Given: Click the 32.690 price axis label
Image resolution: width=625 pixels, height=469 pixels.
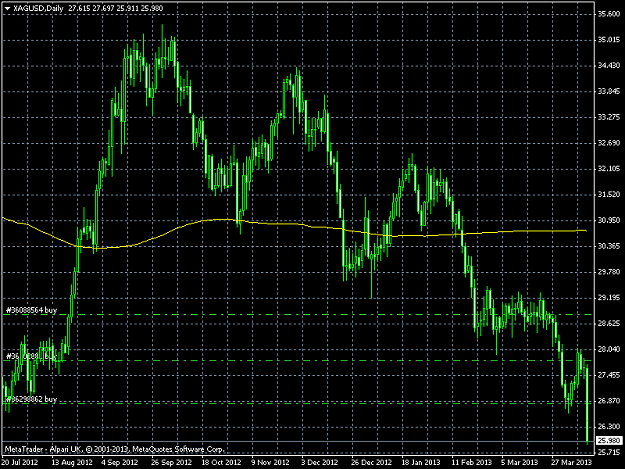Looking at the screenshot, I should [x=609, y=143].
